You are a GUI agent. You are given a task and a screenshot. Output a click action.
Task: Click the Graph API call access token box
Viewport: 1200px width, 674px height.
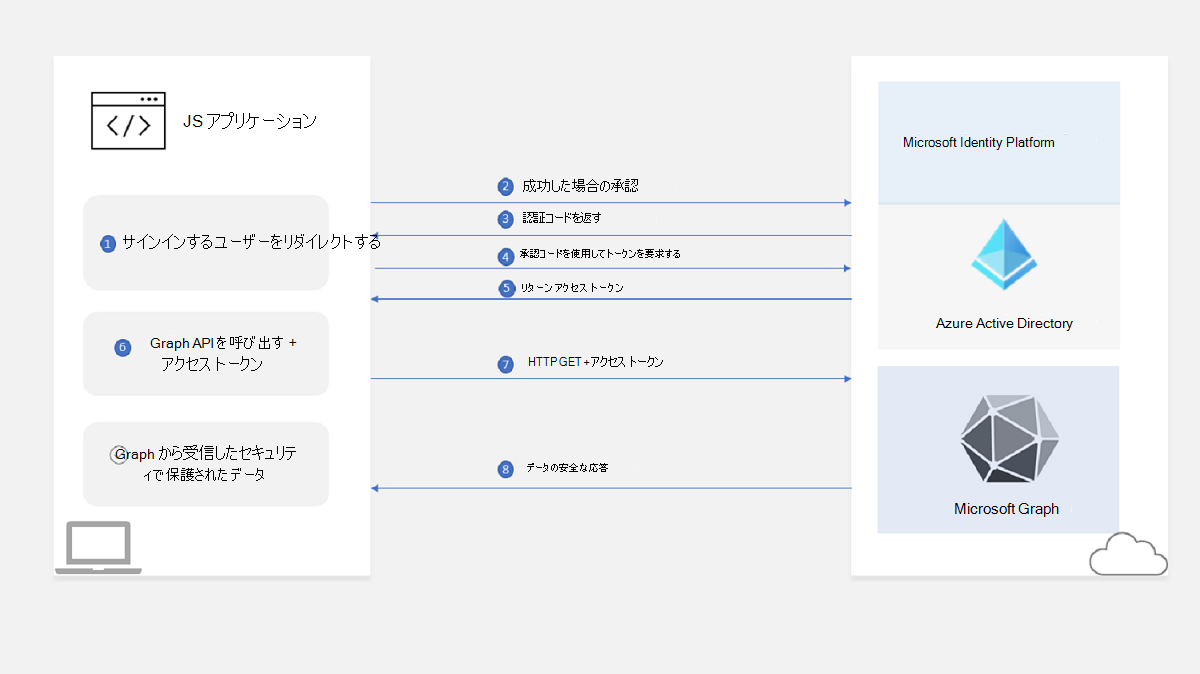tap(205, 354)
